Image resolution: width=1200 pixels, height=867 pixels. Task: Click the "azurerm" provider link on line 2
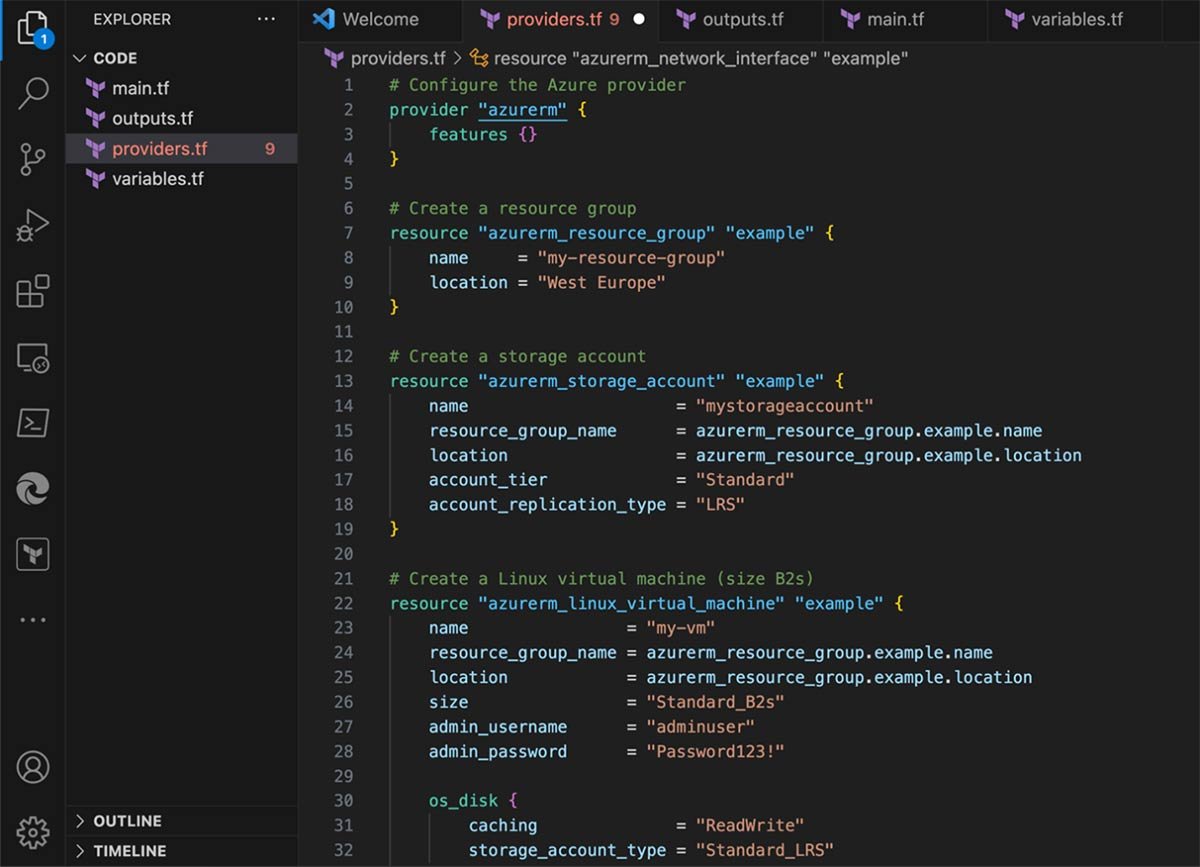[x=523, y=110]
